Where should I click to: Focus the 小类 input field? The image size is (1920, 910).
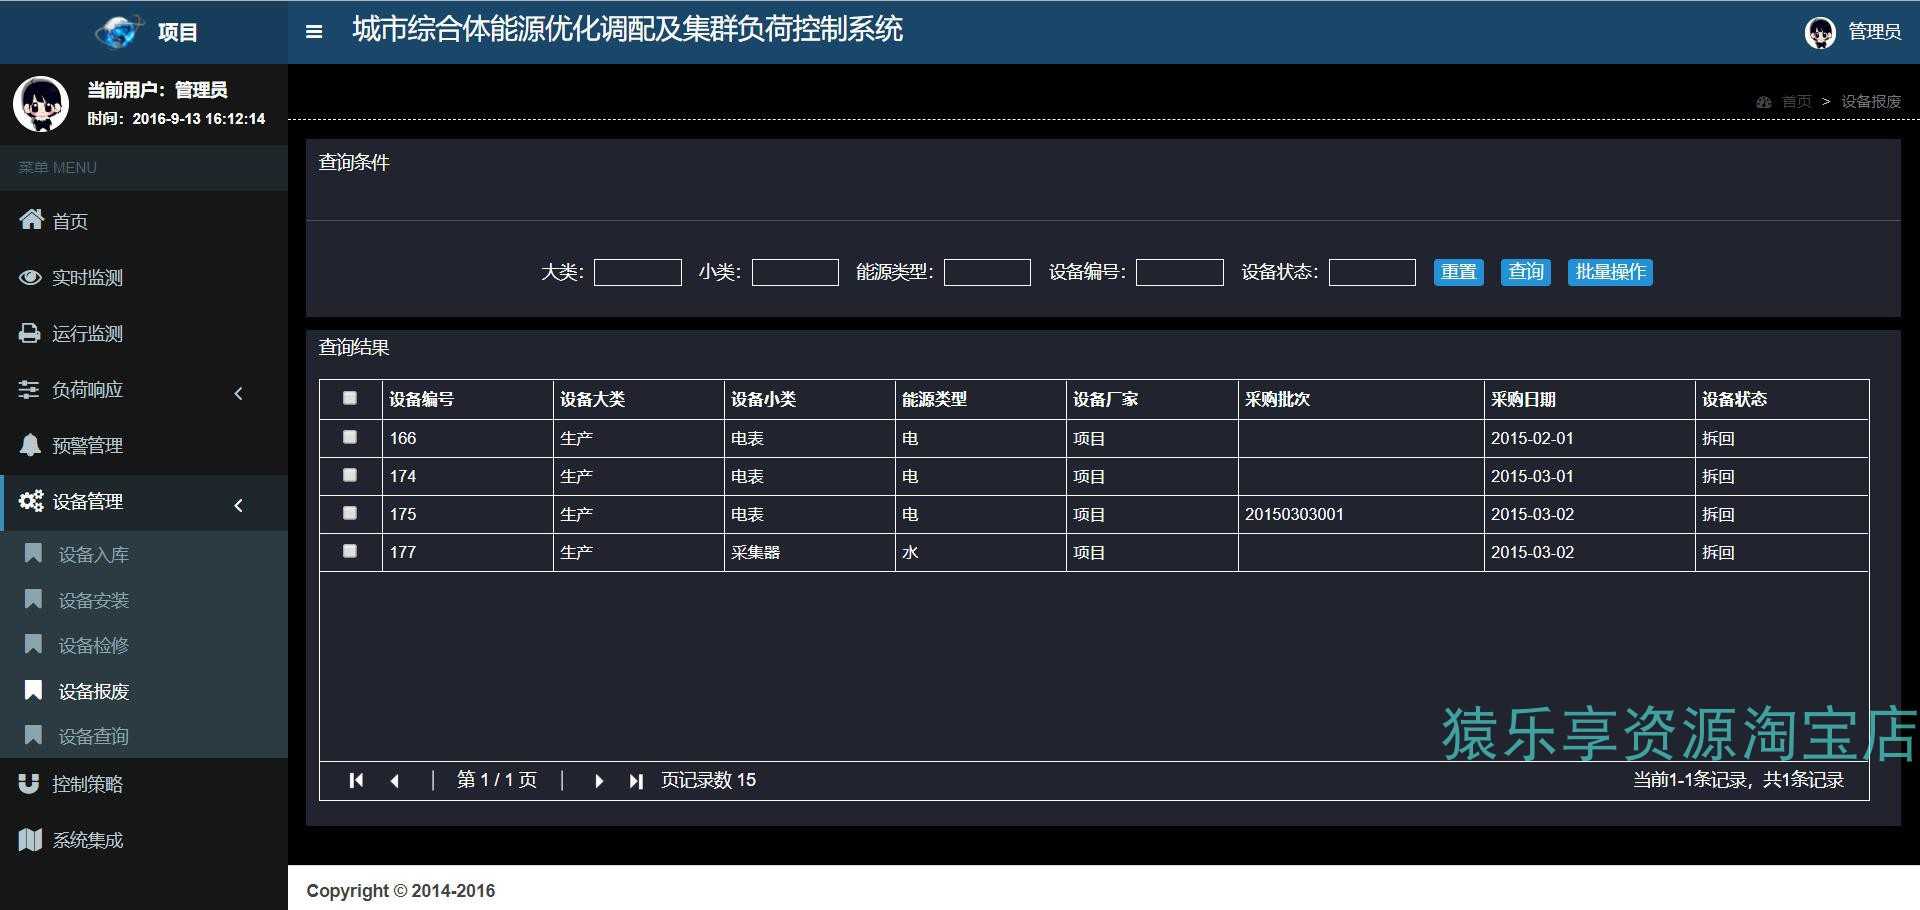click(795, 272)
